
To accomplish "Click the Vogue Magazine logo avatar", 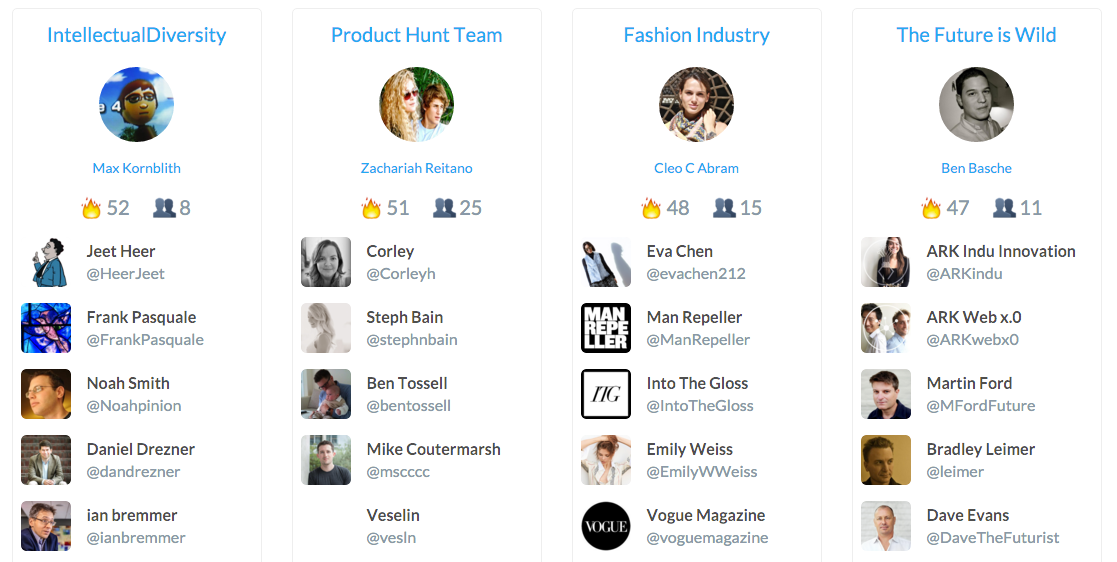I will tap(606, 526).
